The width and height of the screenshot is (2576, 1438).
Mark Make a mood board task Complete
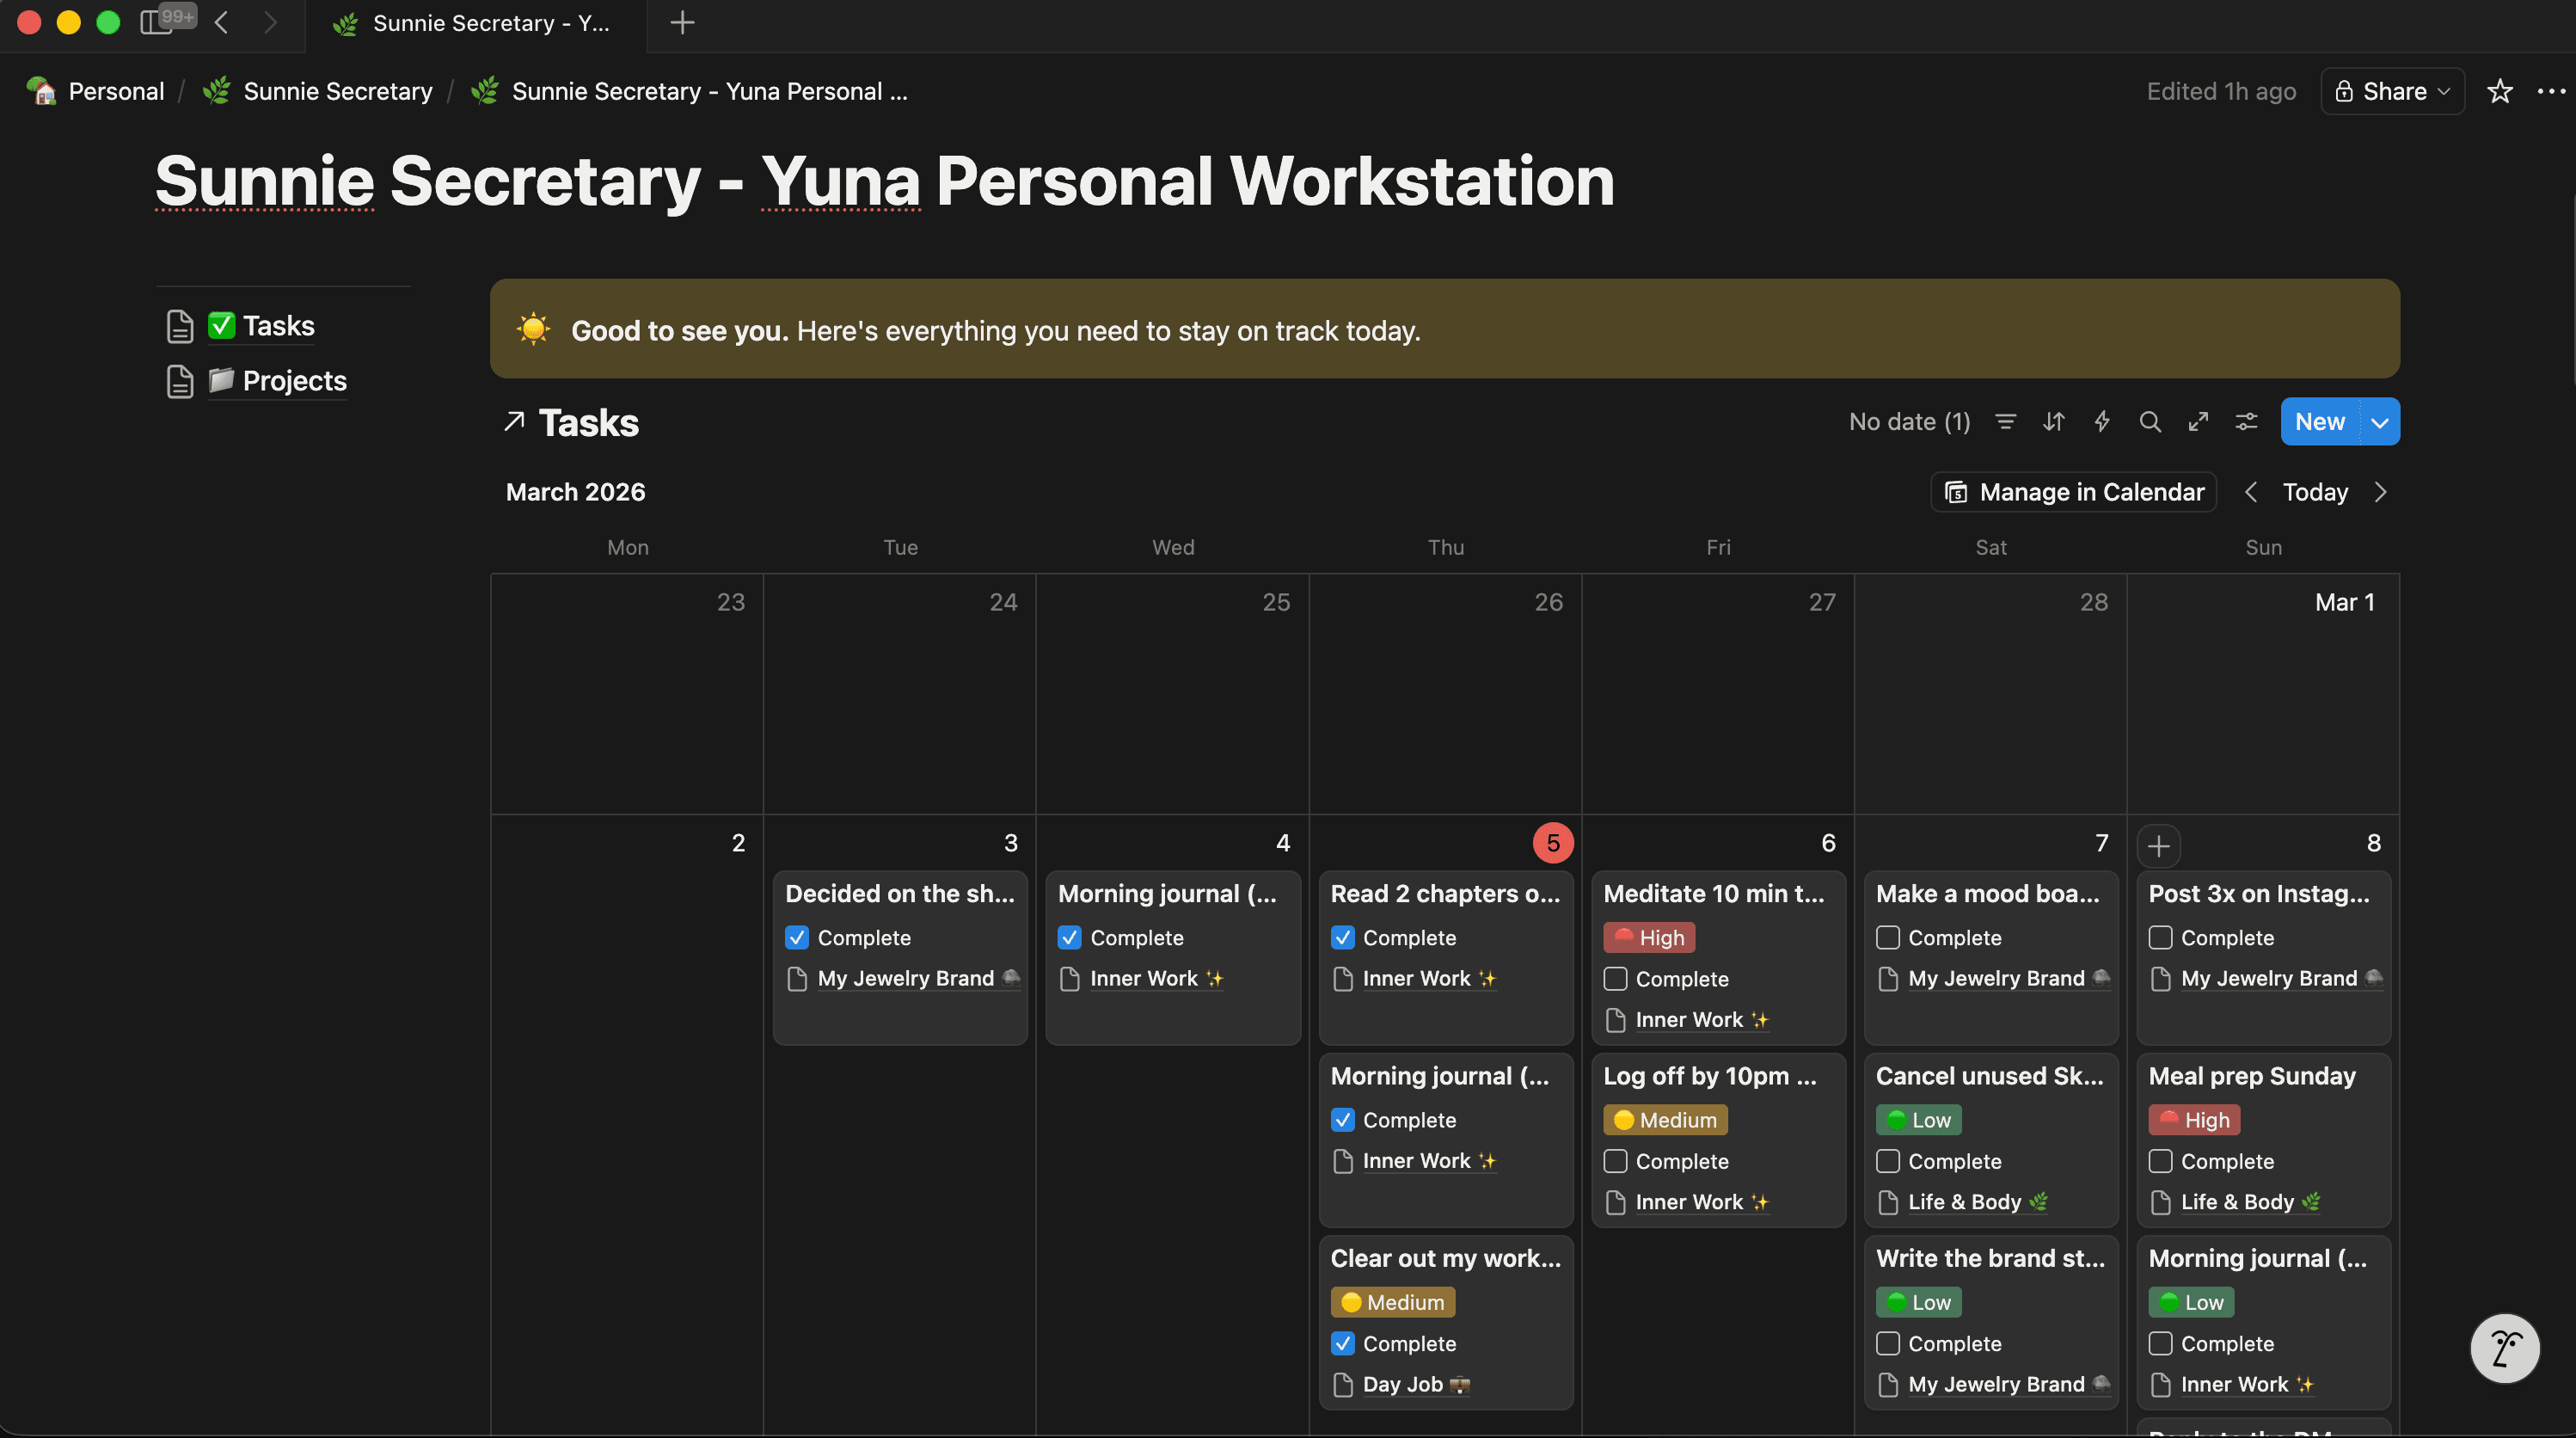[x=1888, y=937]
